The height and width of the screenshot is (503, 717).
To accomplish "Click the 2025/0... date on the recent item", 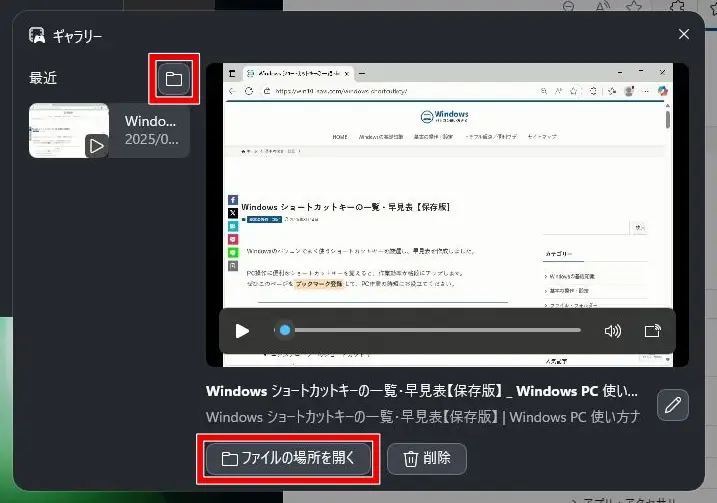I will [152, 139].
